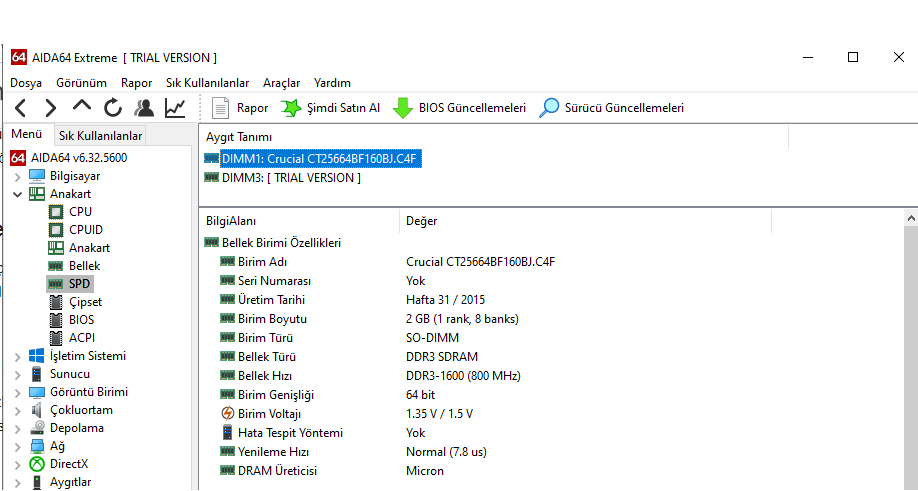Image resolution: width=918 pixels, height=491 pixels.
Task: Expand the Depolama tree node
Action: [18, 429]
